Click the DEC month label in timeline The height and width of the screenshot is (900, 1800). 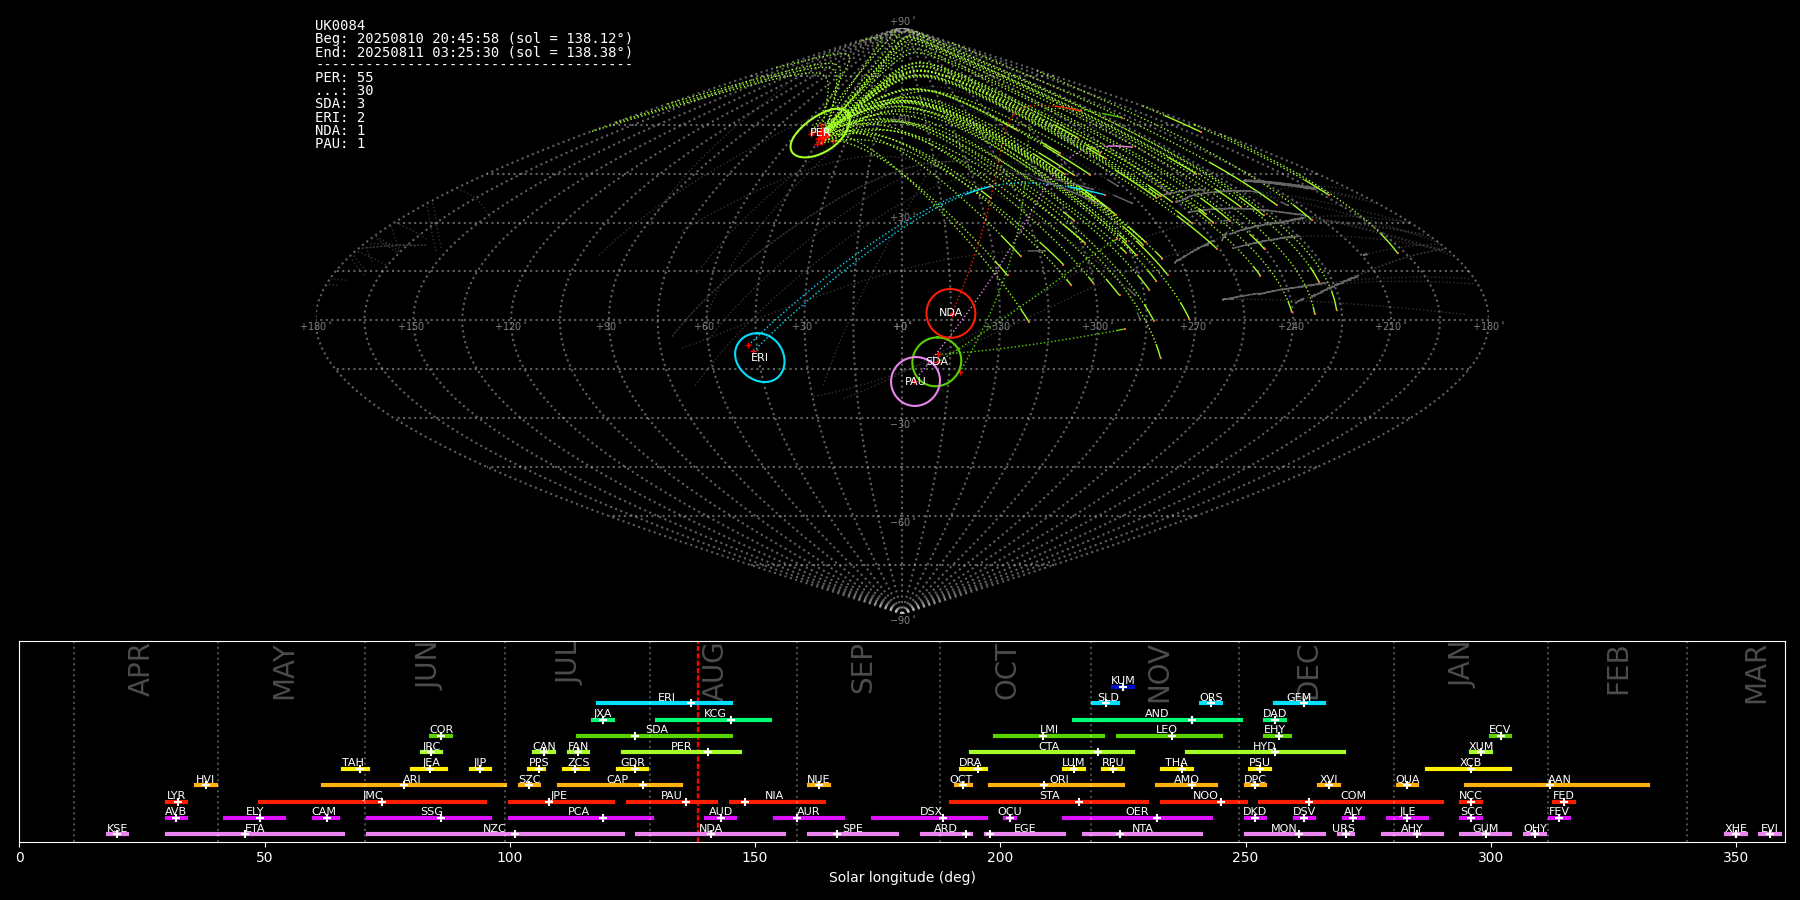(x=1308, y=672)
